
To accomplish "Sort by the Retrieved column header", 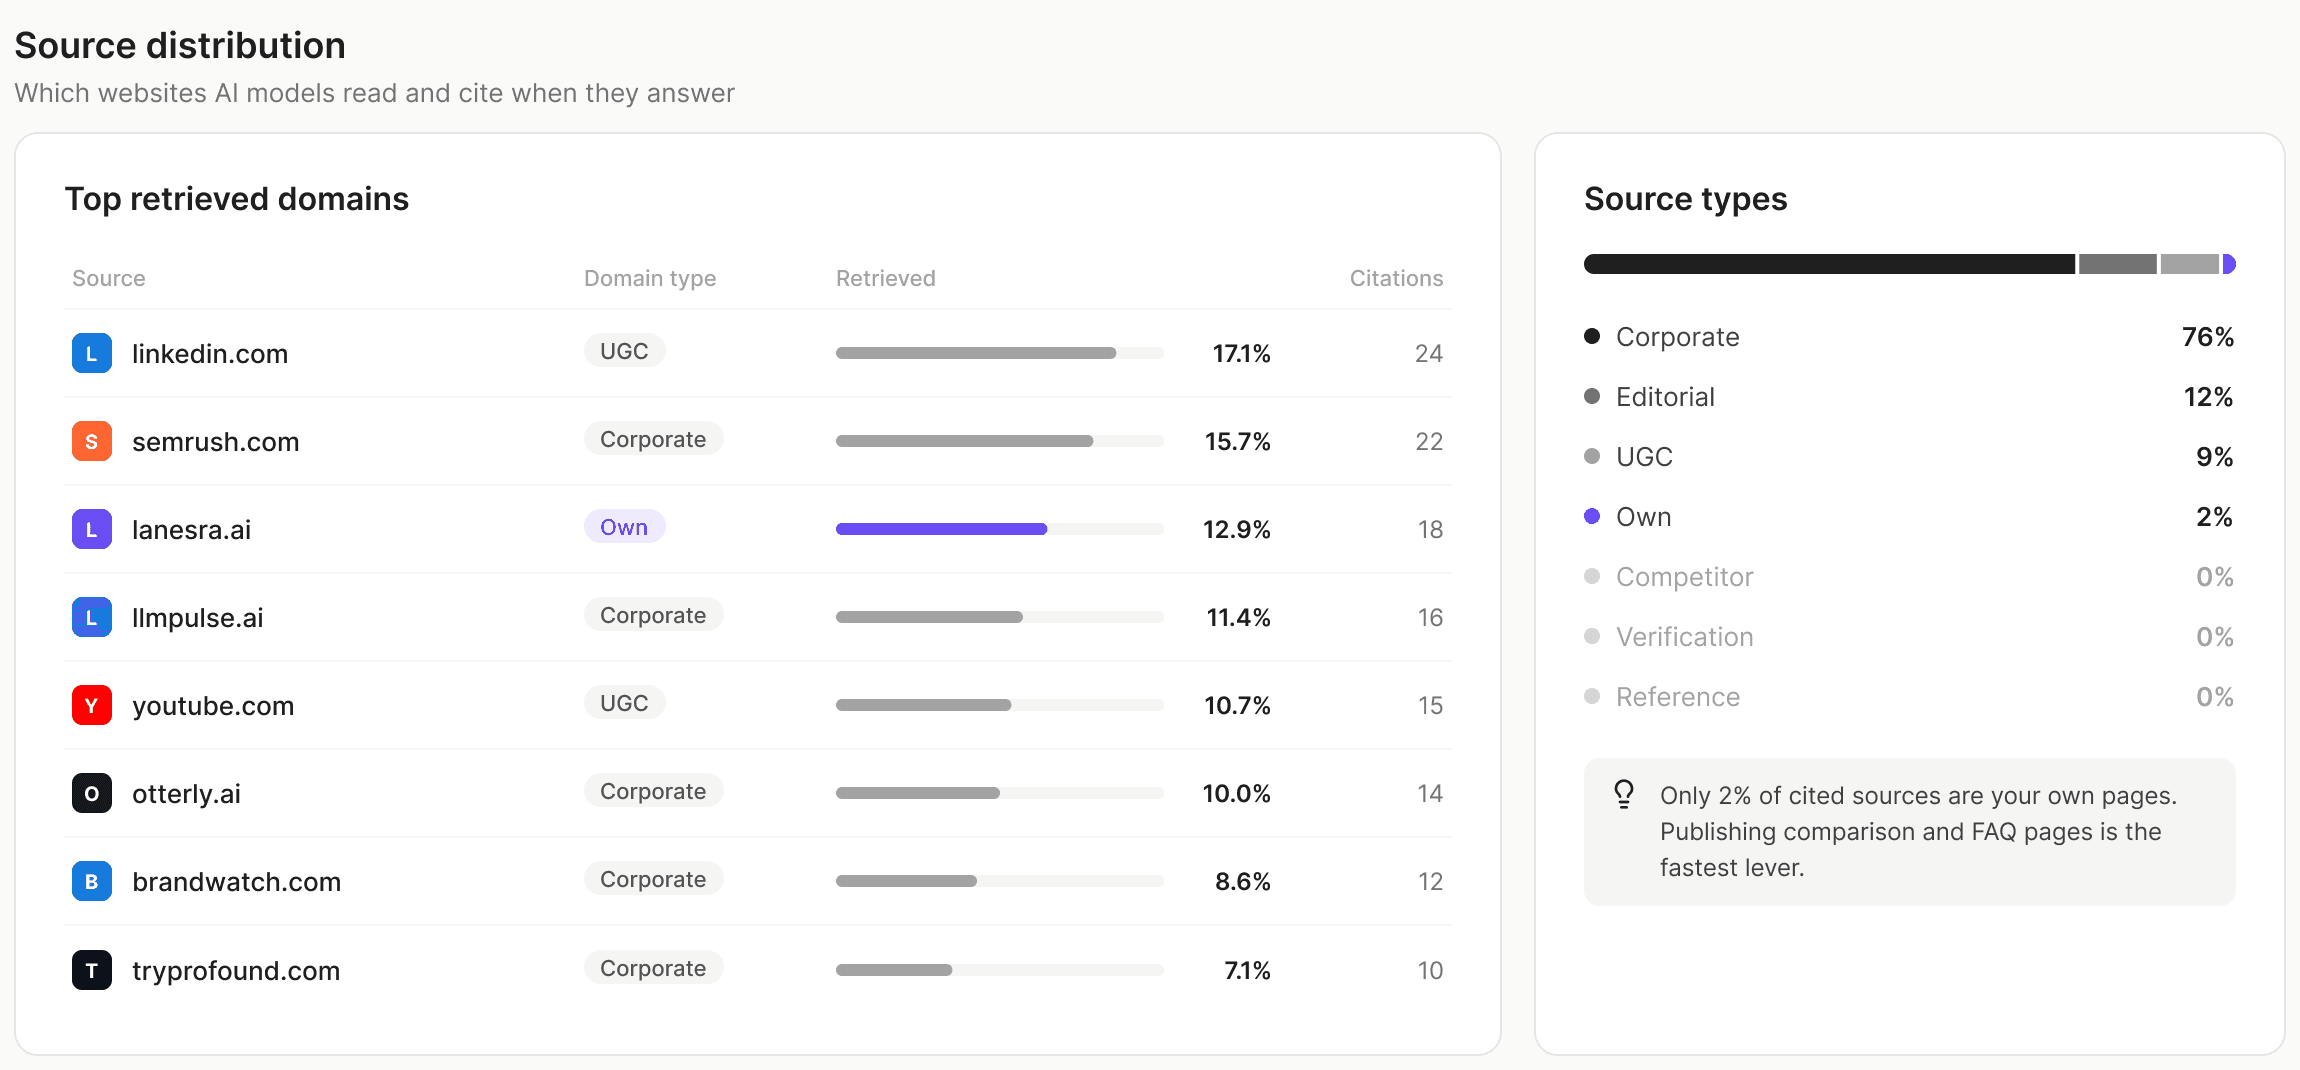I will (x=886, y=278).
